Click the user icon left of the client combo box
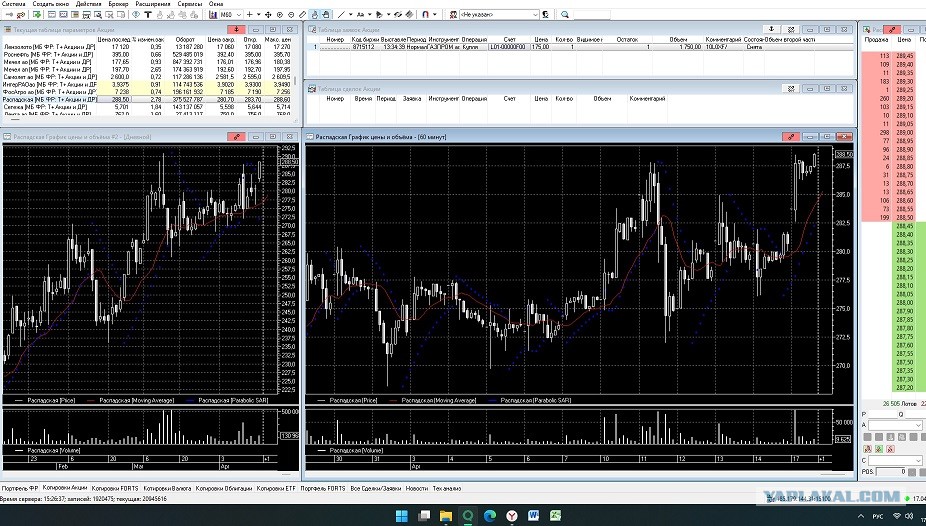This screenshot has height=526, width=926. (x=453, y=14)
